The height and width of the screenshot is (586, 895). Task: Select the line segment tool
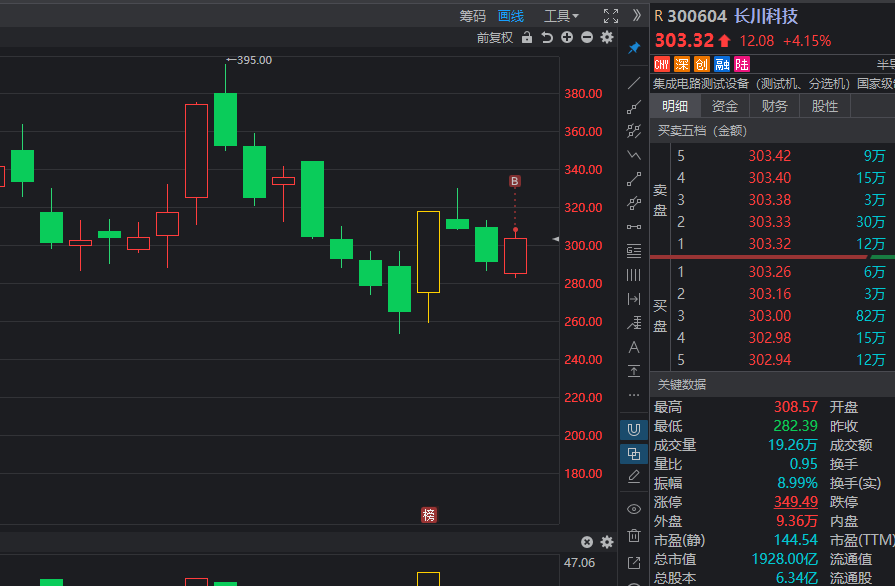634,179
